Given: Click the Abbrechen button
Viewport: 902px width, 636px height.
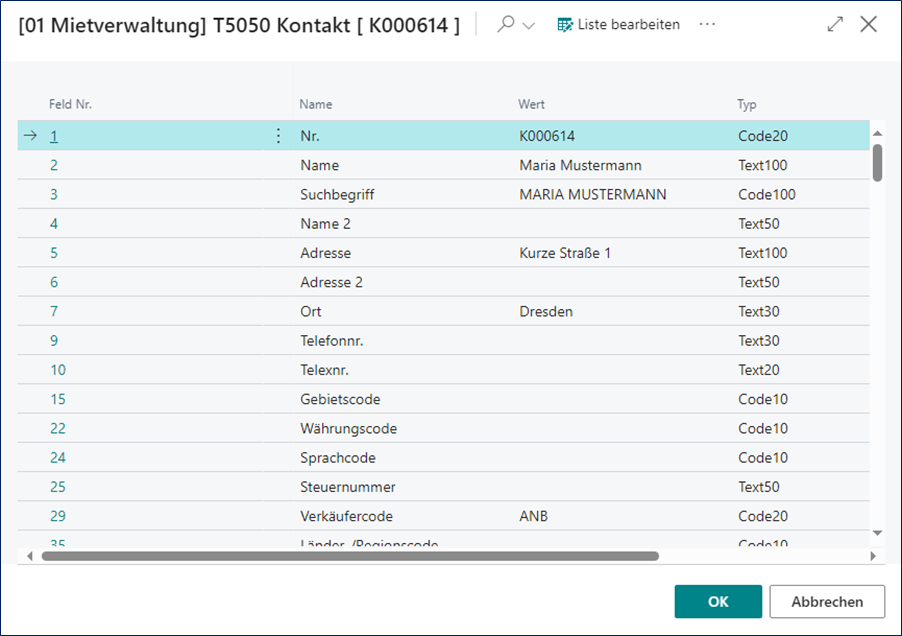Looking at the screenshot, I should tap(827, 602).
